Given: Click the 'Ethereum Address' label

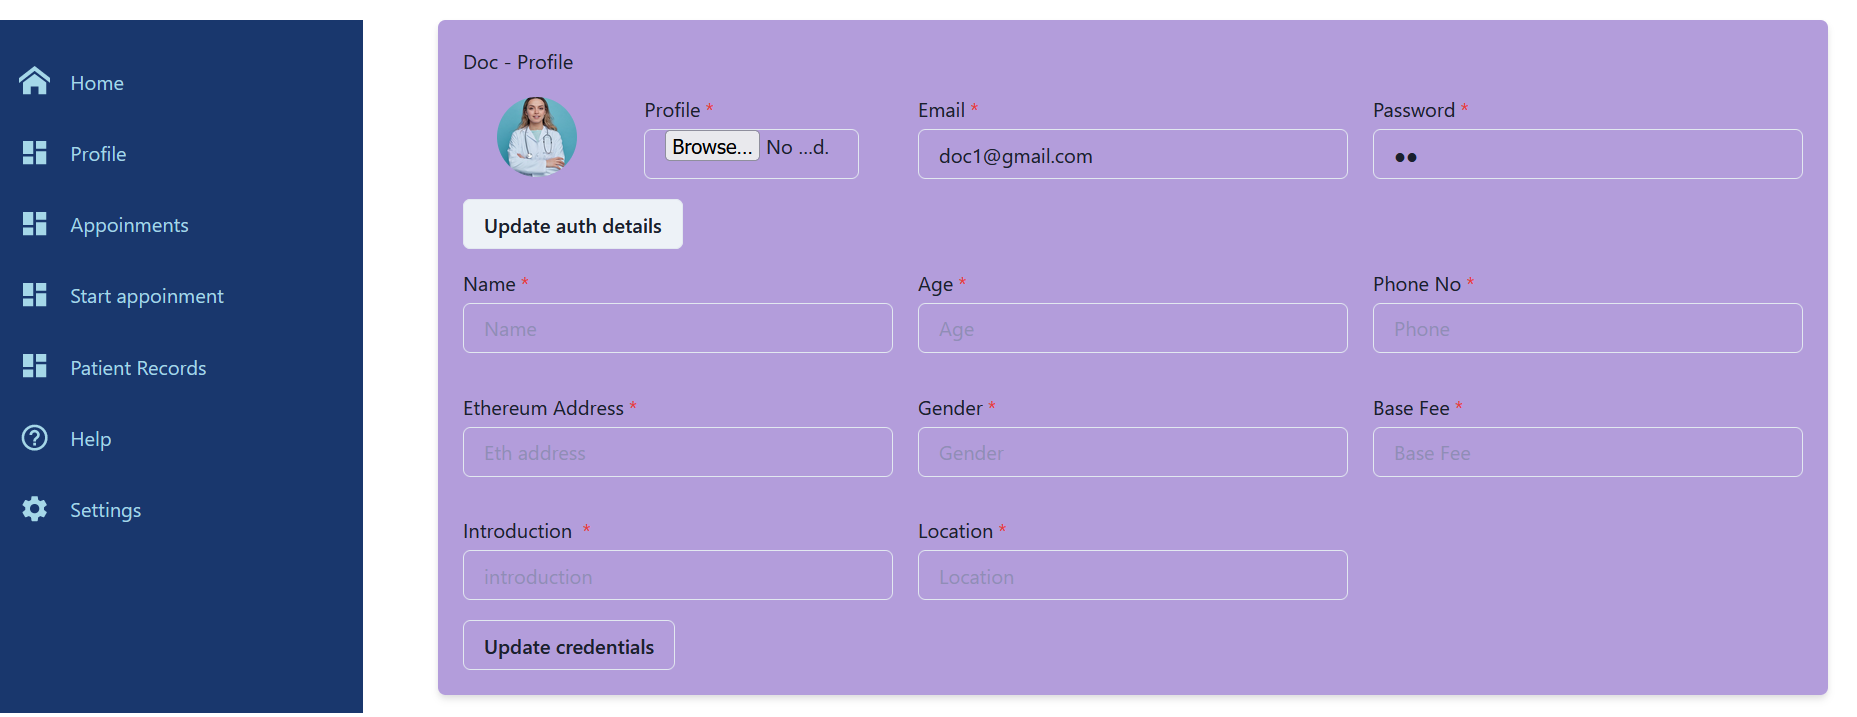Looking at the screenshot, I should pyautogui.click(x=543, y=408).
